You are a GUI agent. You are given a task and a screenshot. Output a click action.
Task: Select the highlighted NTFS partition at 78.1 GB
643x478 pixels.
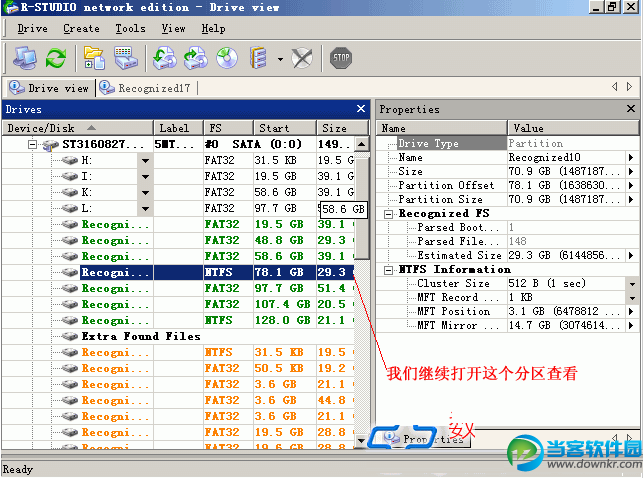tap(178, 273)
